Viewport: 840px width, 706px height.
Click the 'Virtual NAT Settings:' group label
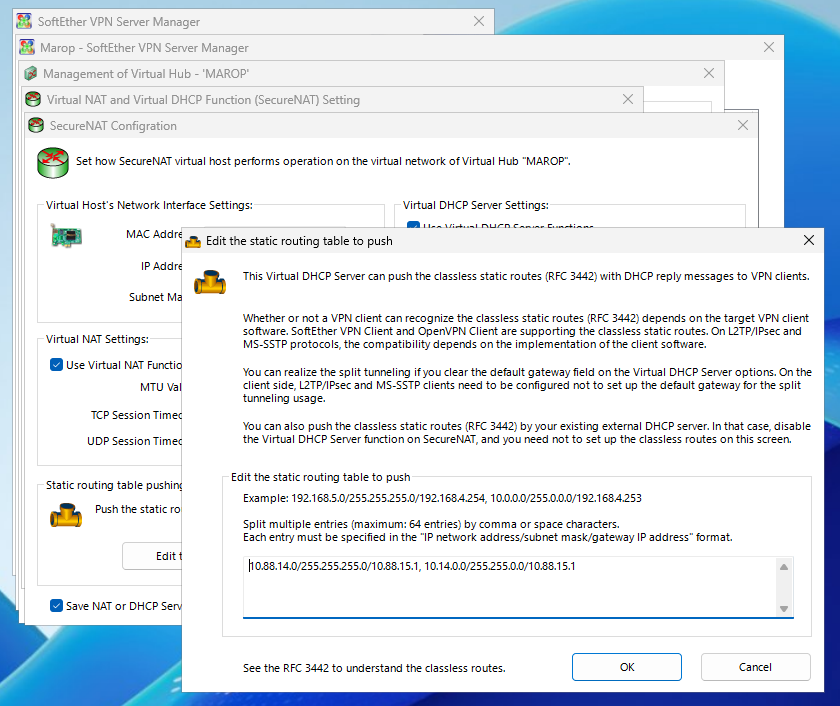98,339
